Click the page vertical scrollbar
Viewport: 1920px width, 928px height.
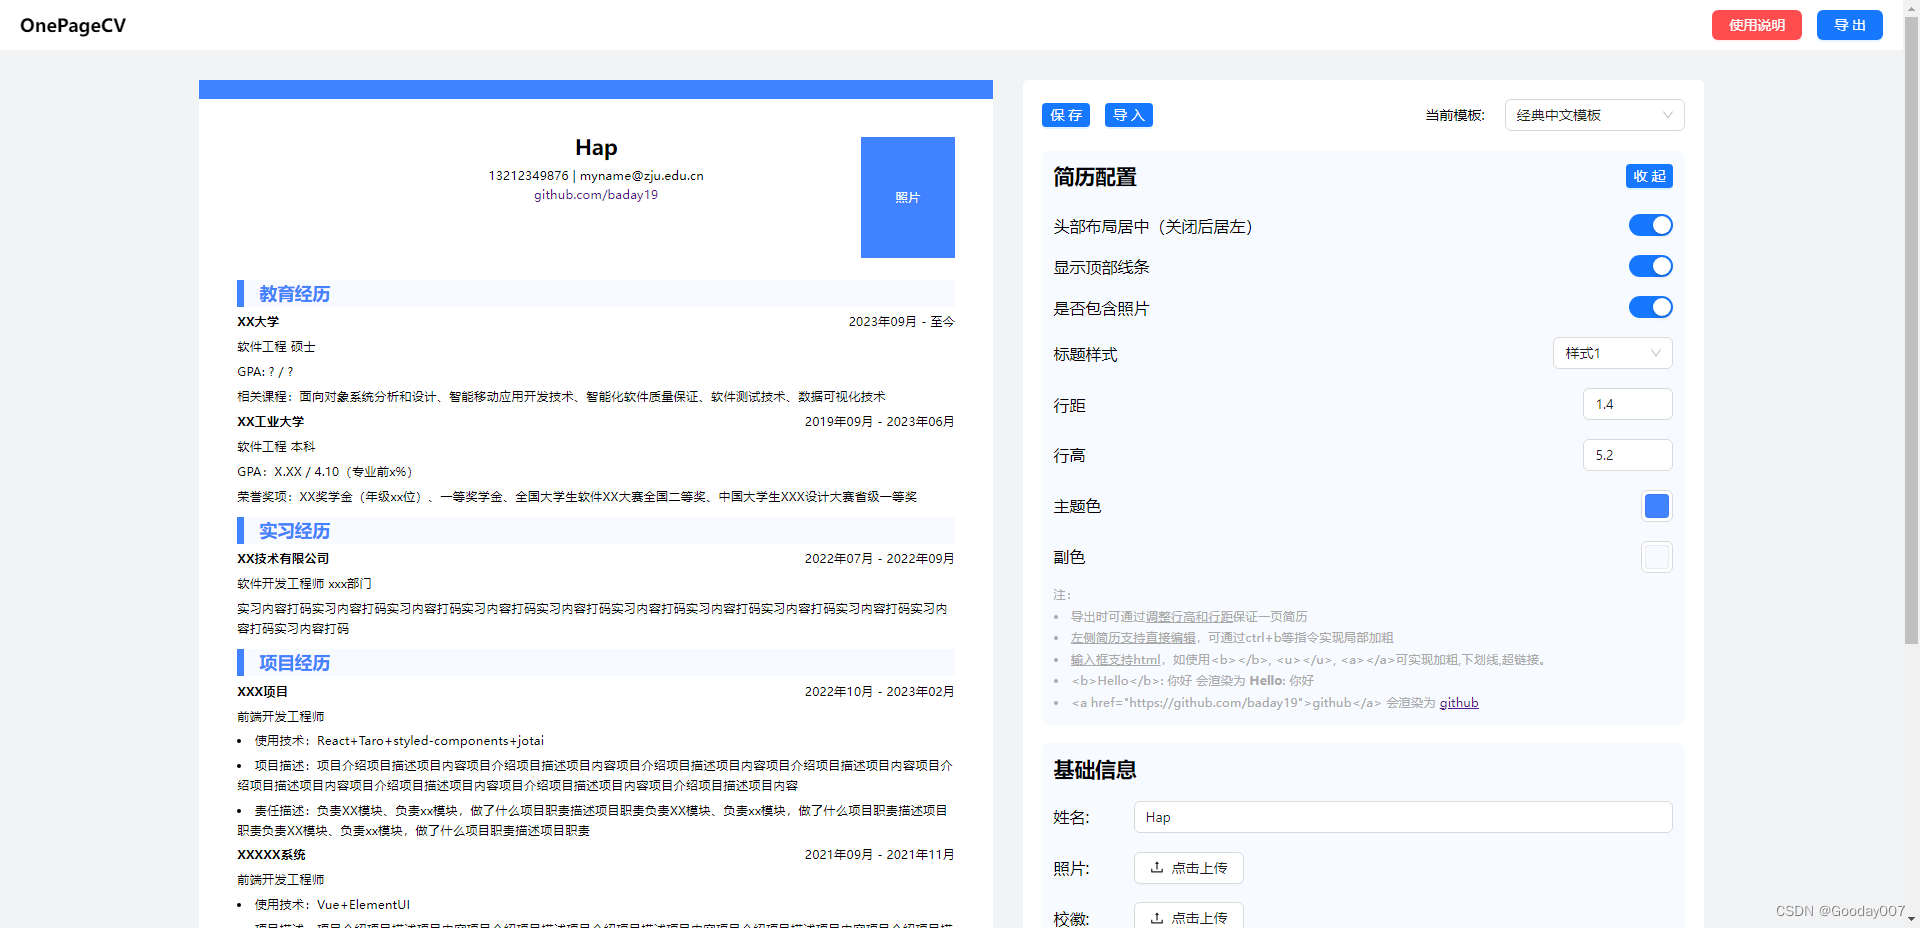tap(1911, 330)
